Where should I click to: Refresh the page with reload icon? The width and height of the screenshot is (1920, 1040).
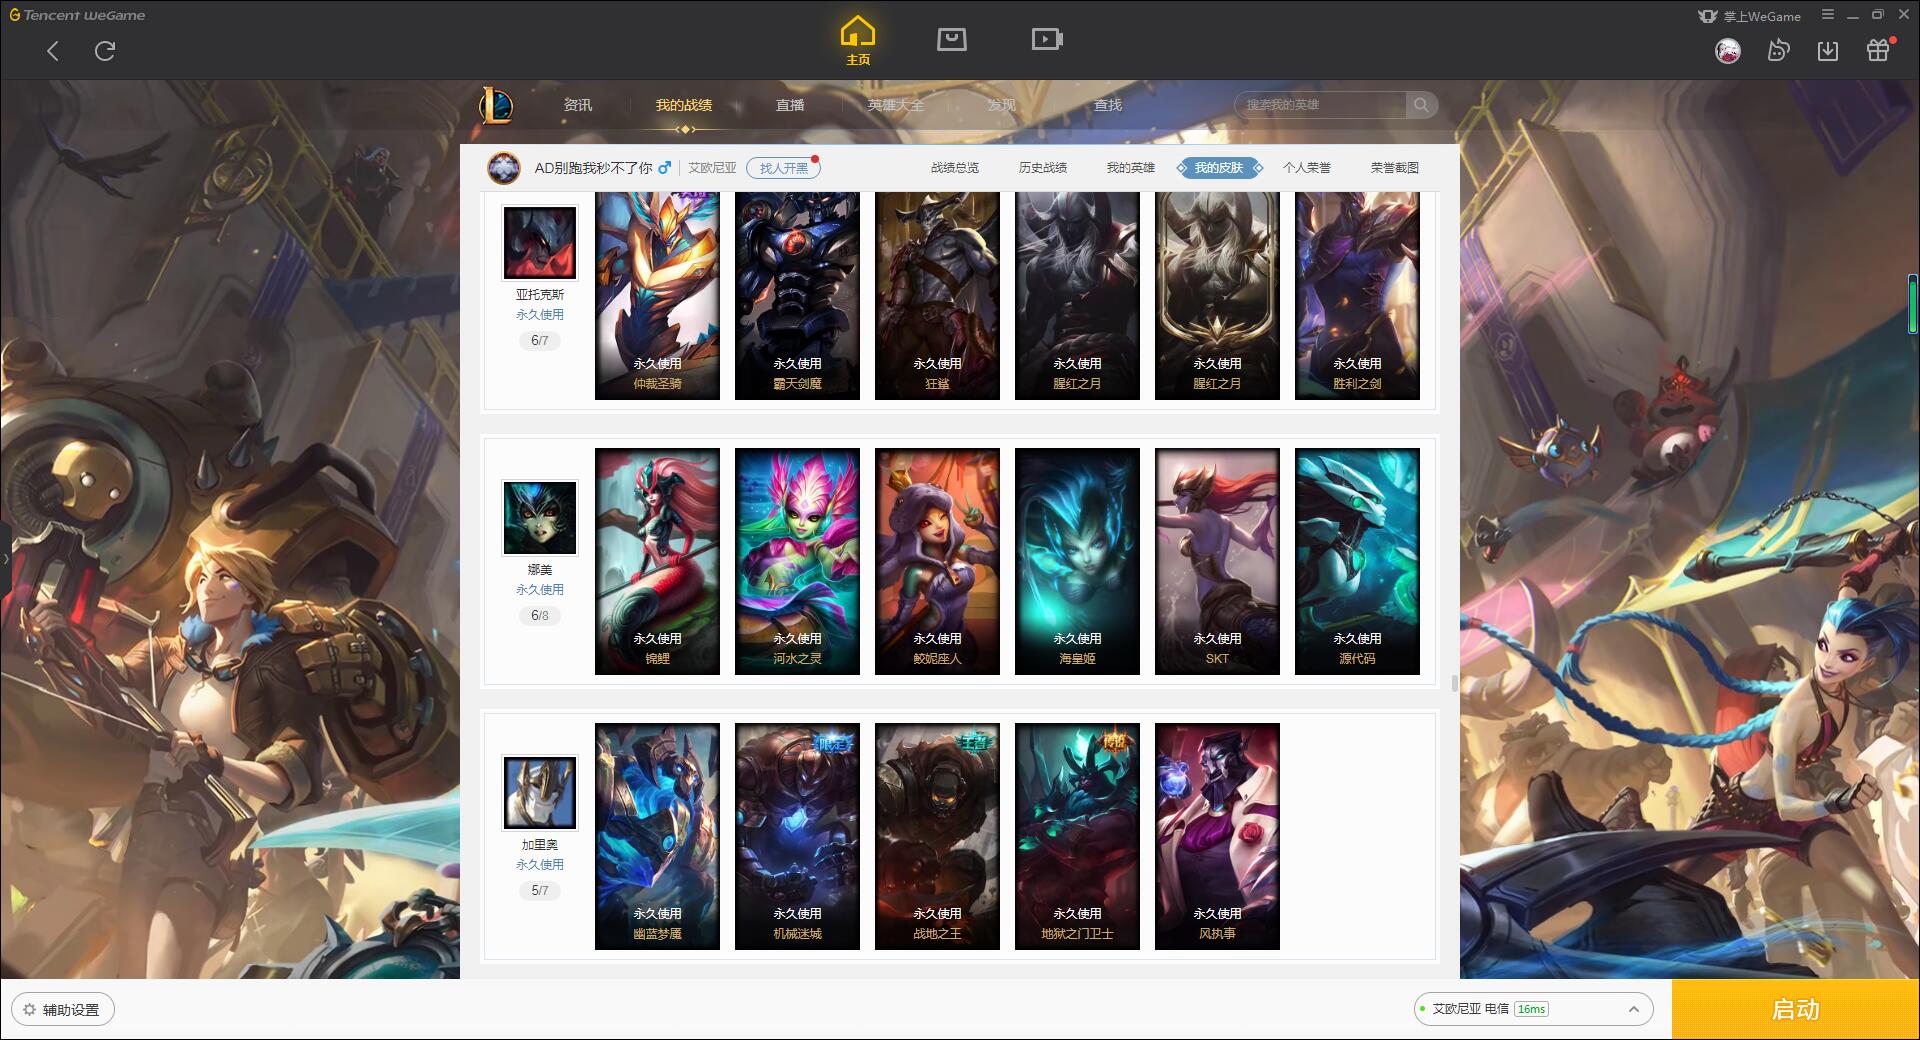point(105,51)
